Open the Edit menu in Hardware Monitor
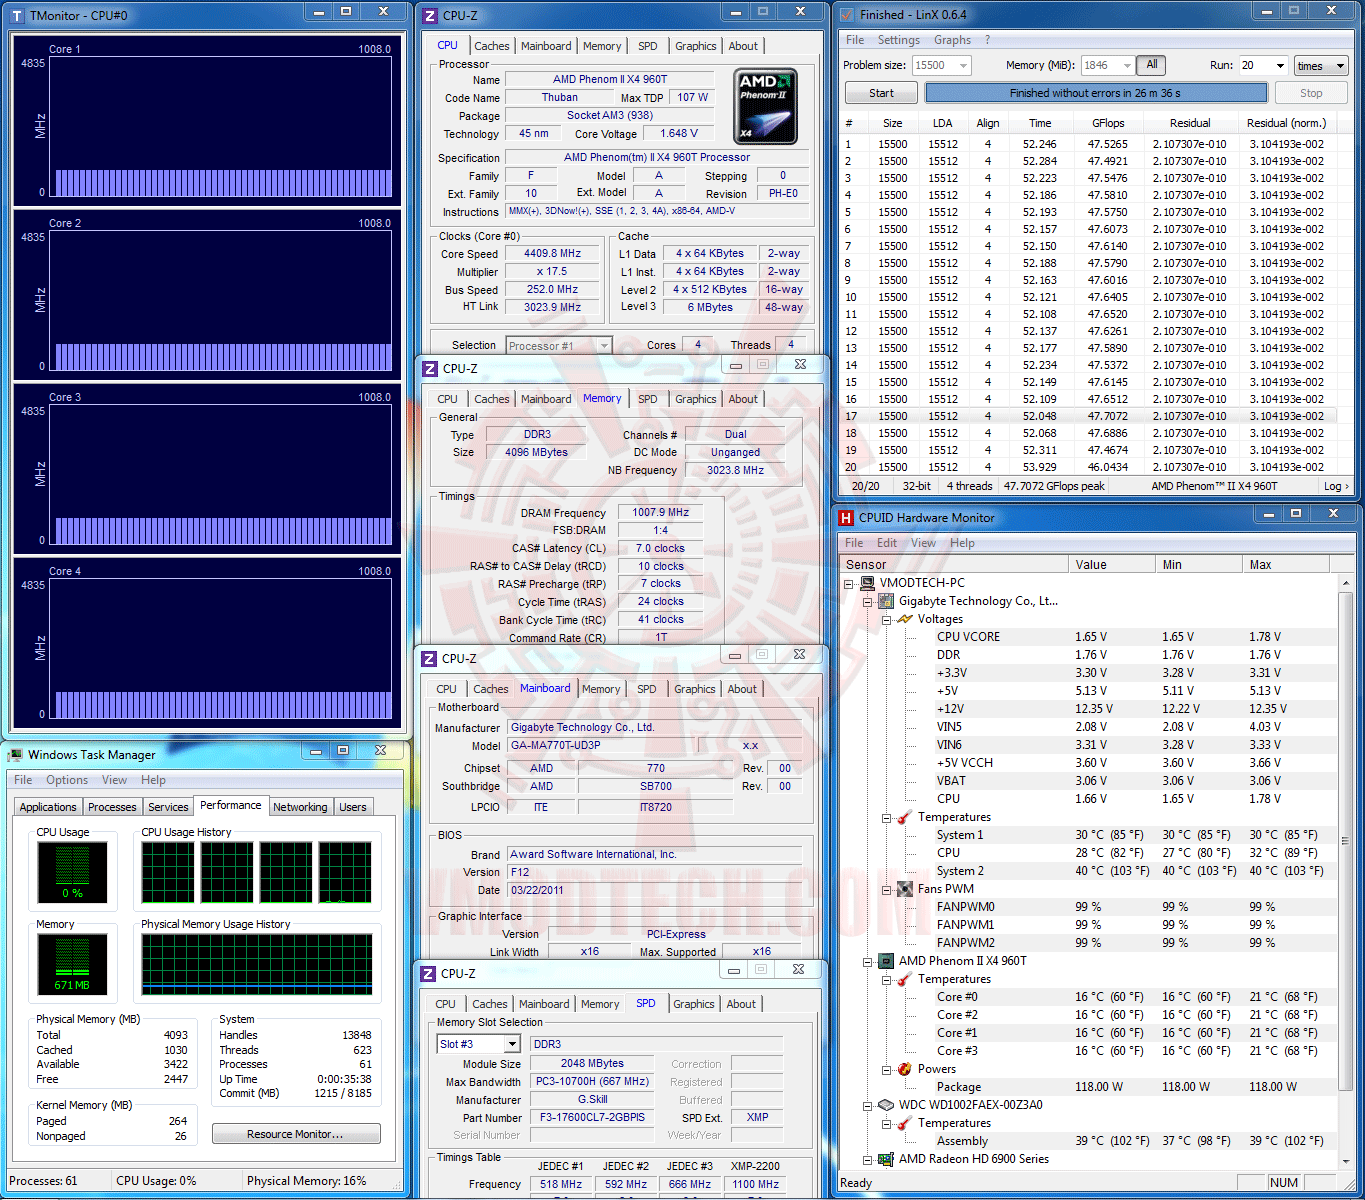Screen dimensions: 1365x1200 pos(887,543)
